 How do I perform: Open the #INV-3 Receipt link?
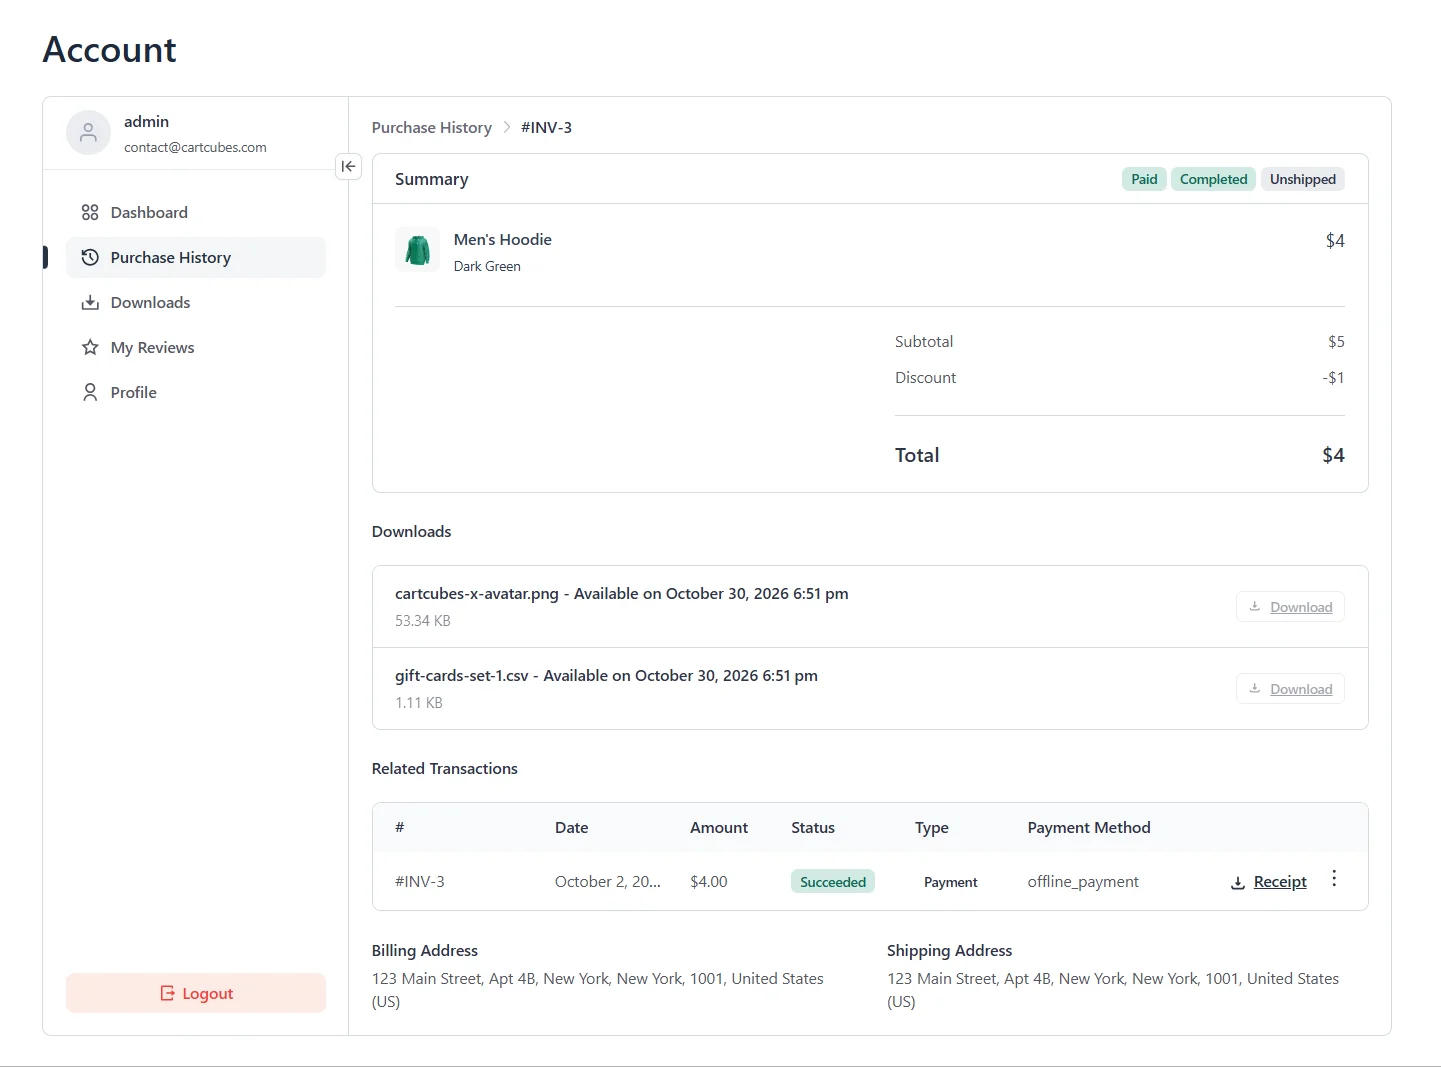pyautogui.click(x=1269, y=882)
